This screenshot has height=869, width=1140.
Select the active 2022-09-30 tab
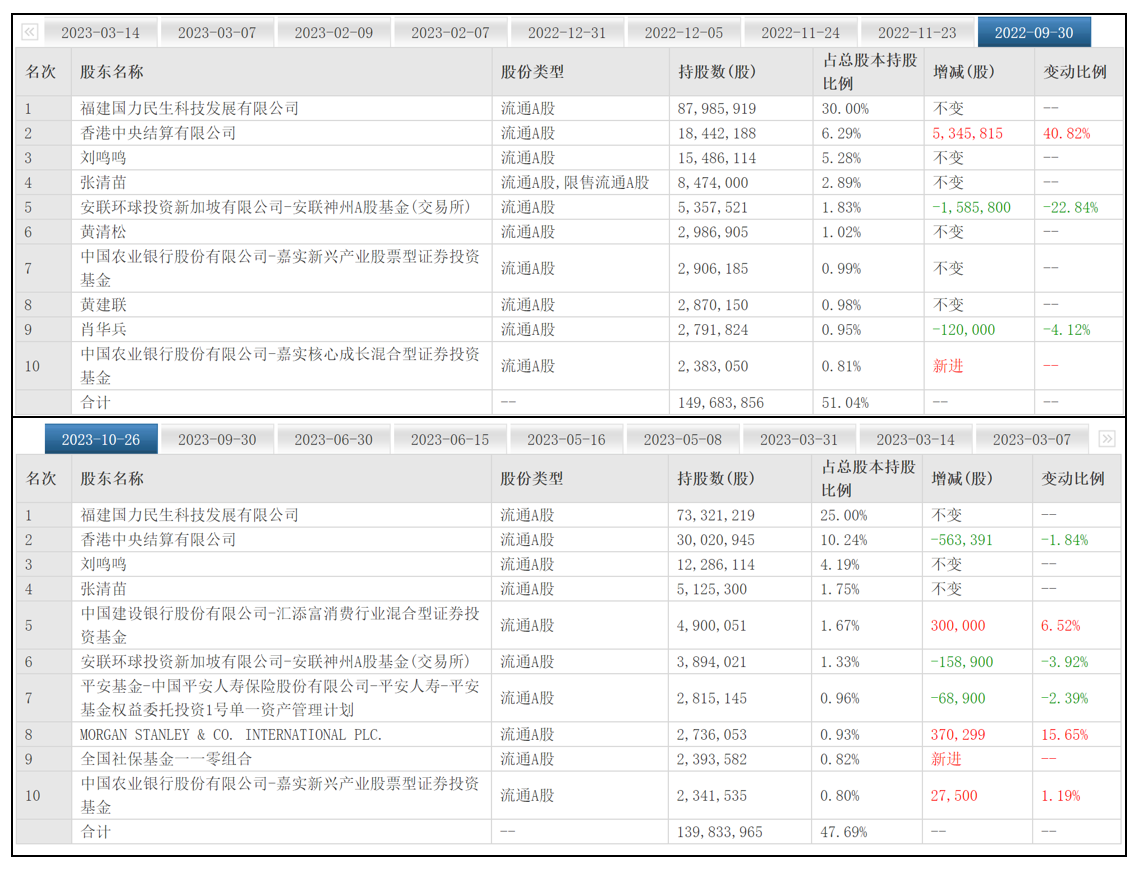pyautogui.click(x=1034, y=33)
